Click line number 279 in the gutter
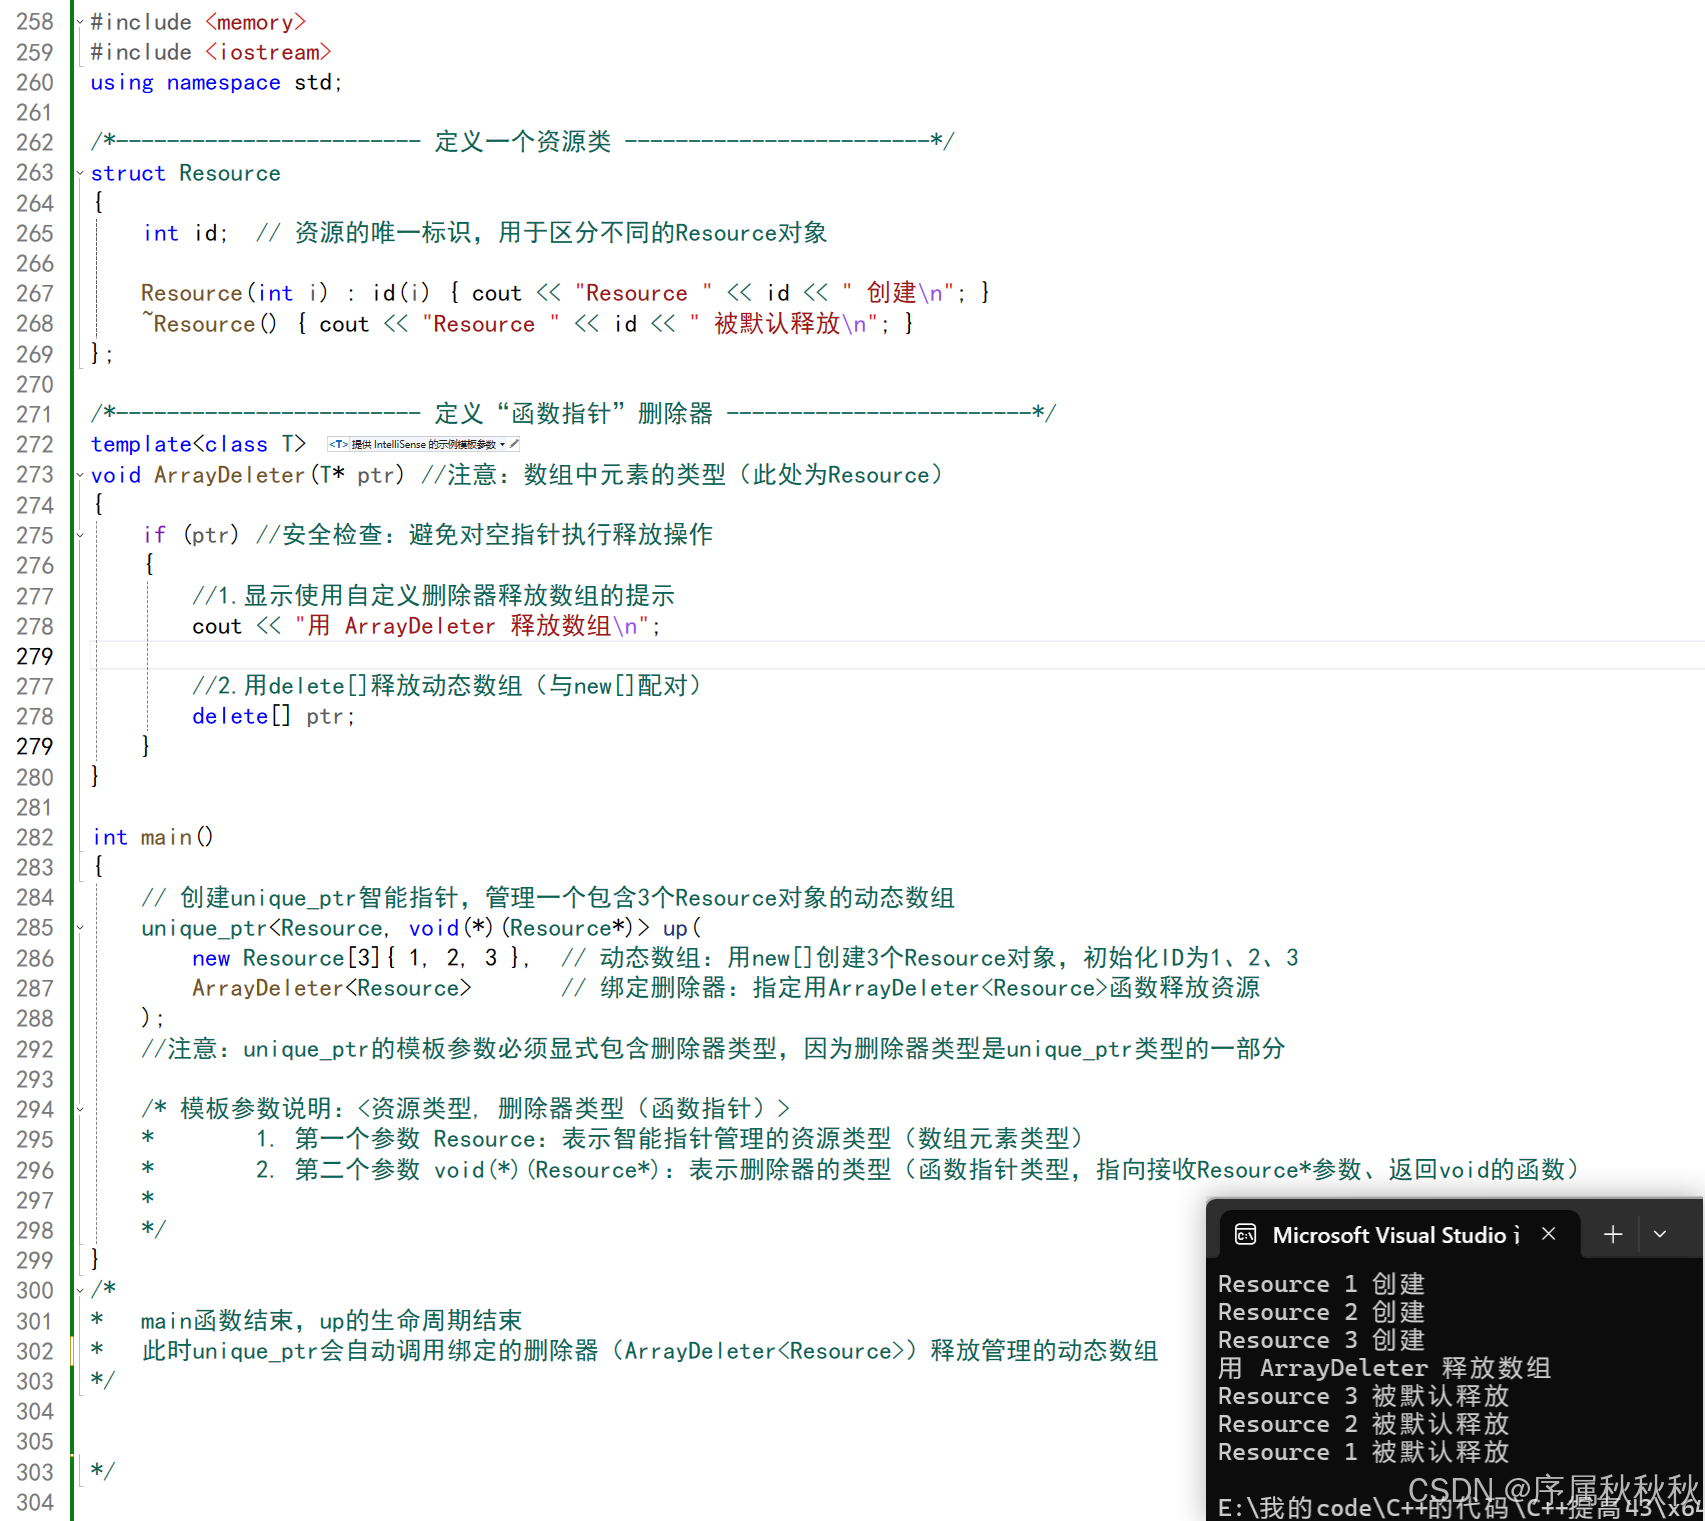 pyautogui.click(x=35, y=656)
